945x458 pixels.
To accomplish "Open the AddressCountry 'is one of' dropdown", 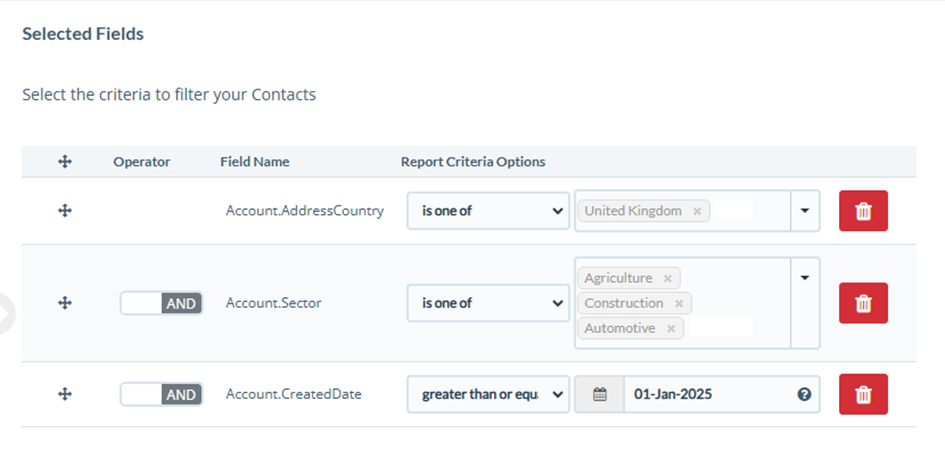I will [488, 211].
